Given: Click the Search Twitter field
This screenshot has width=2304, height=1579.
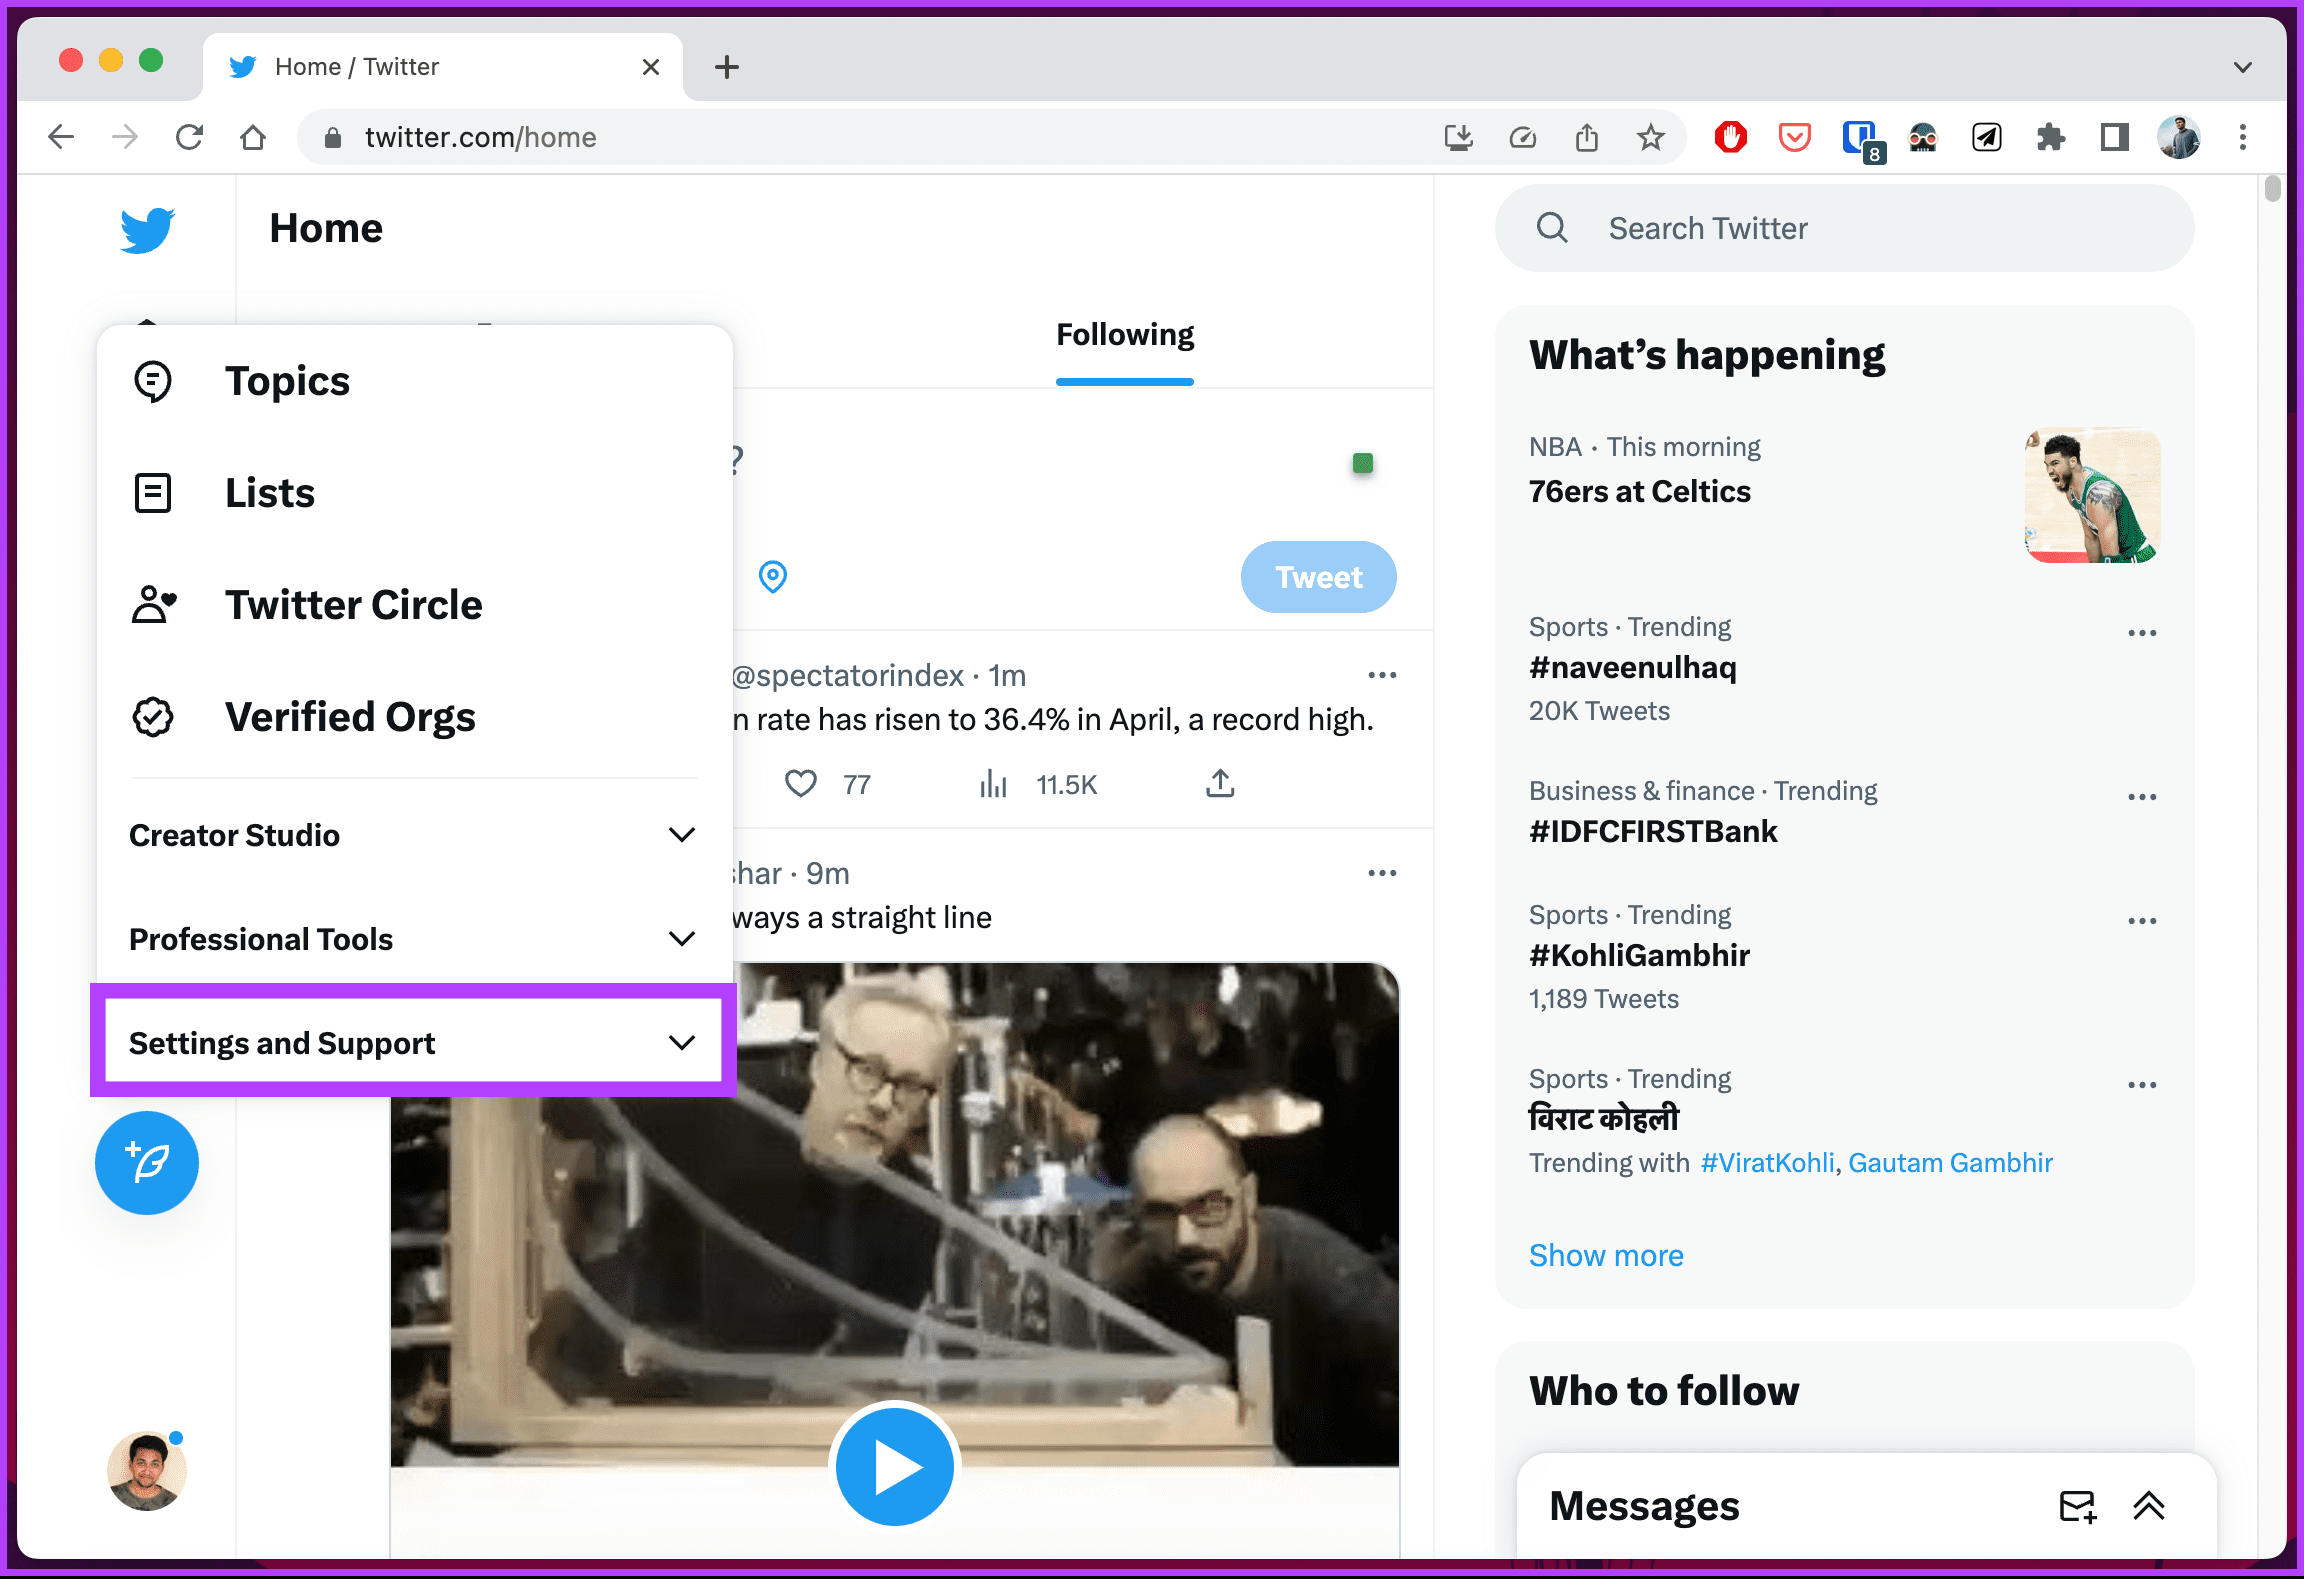Looking at the screenshot, I should point(1843,228).
